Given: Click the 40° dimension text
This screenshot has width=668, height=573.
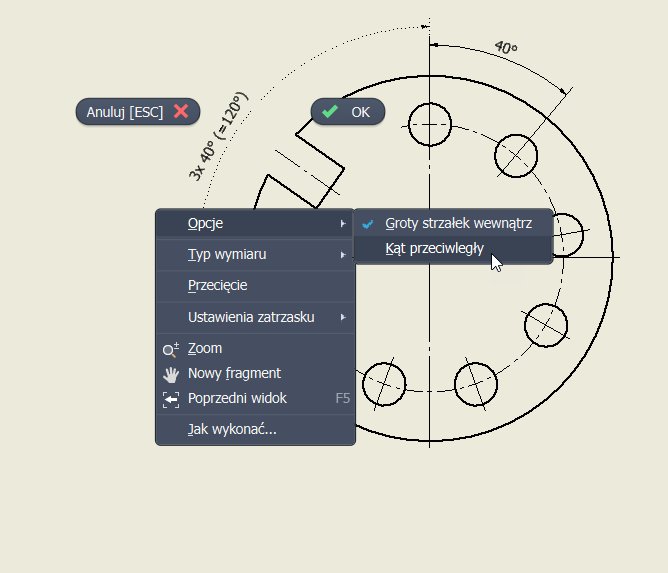Looking at the screenshot, I should pyautogui.click(x=506, y=48).
